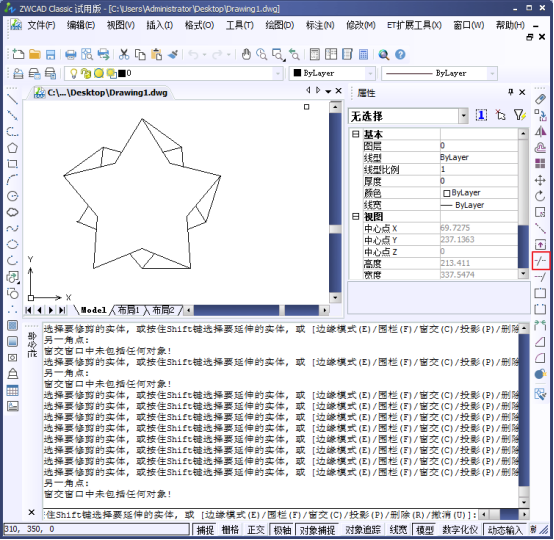Image resolution: width=554 pixels, height=540 pixels.
Task: Open the layer dropdown list
Action: coord(278,74)
